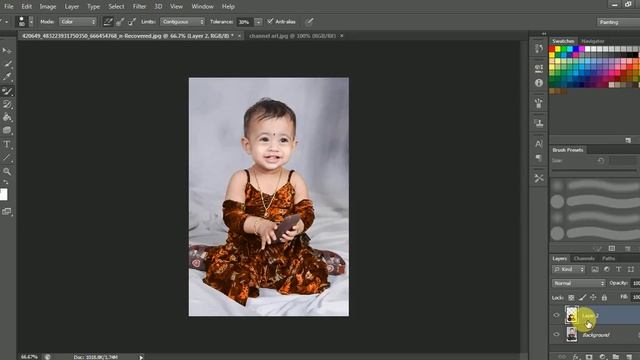Open the Painting workspace switcher

[x=618, y=22]
